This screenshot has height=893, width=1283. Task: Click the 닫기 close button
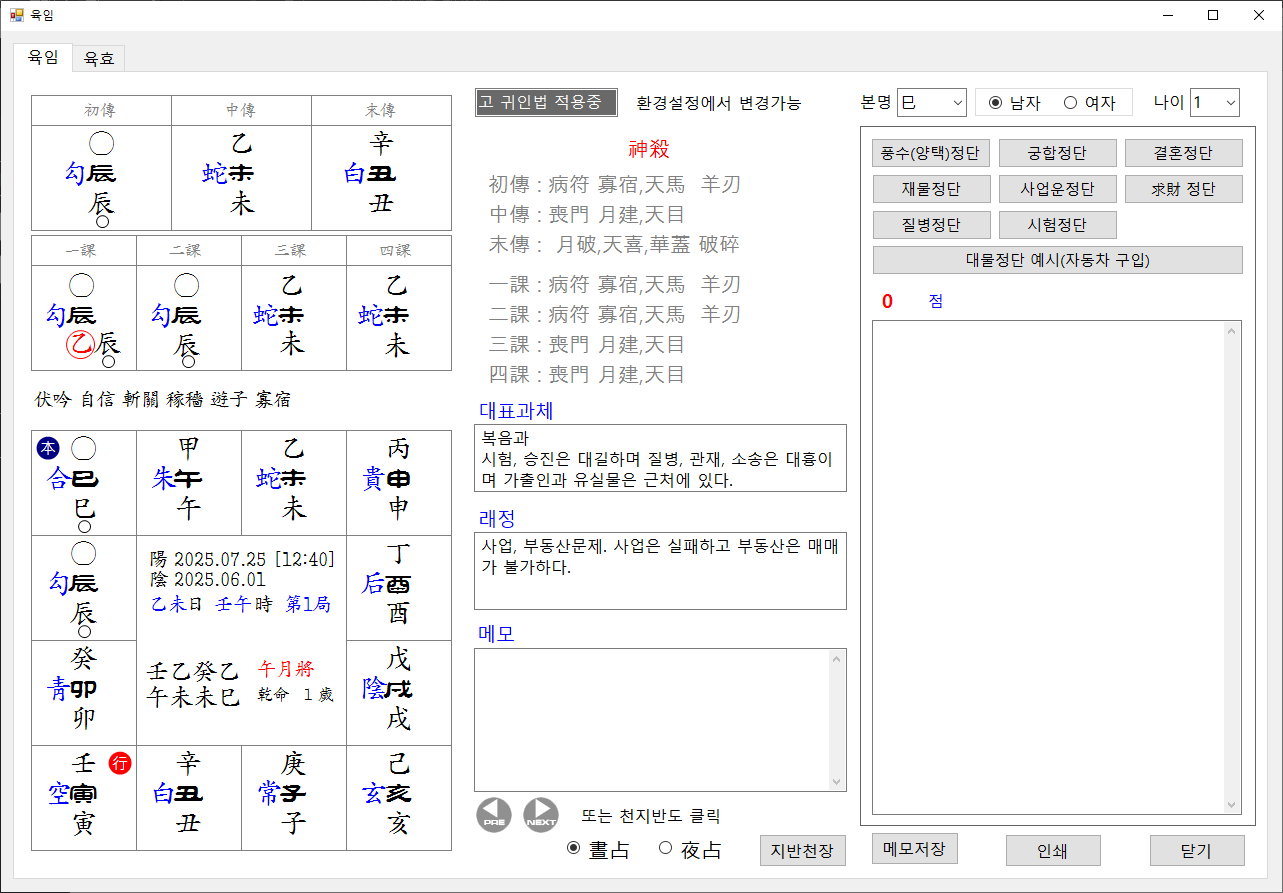click(x=1197, y=851)
